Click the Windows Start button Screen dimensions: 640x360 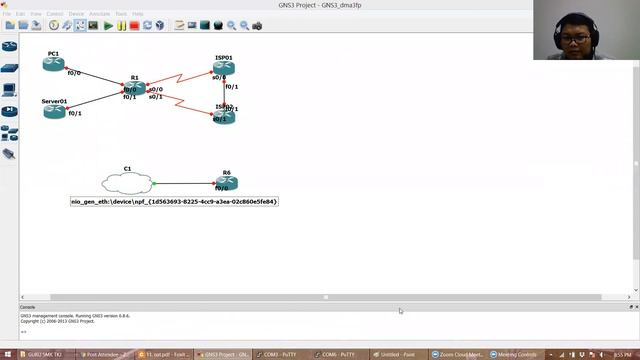coord(8,354)
